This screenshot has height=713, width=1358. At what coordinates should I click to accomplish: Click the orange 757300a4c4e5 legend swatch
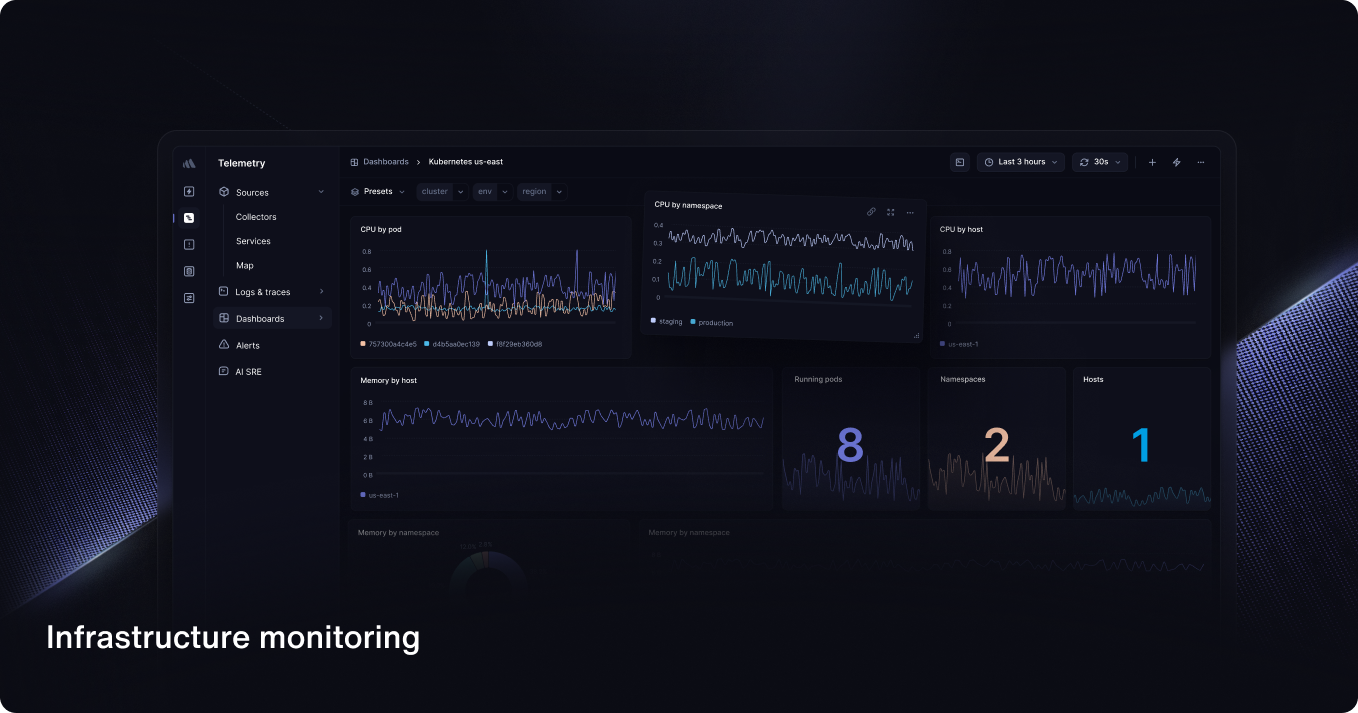pyautogui.click(x=362, y=343)
